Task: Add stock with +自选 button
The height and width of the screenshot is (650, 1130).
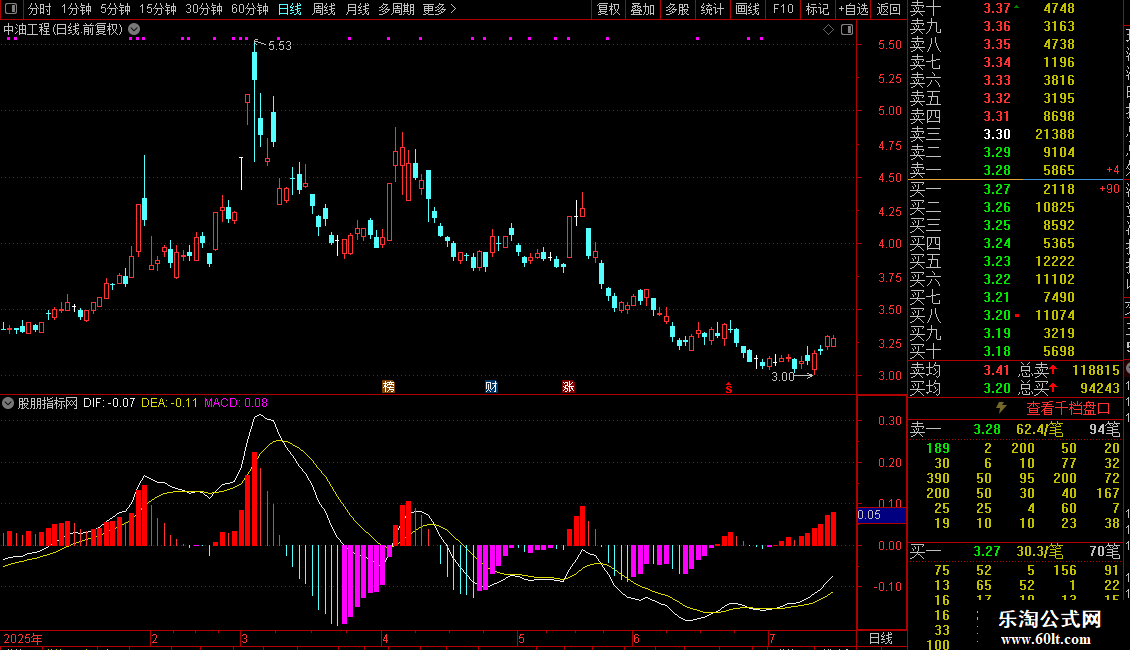Action: [x=853, y=9]
